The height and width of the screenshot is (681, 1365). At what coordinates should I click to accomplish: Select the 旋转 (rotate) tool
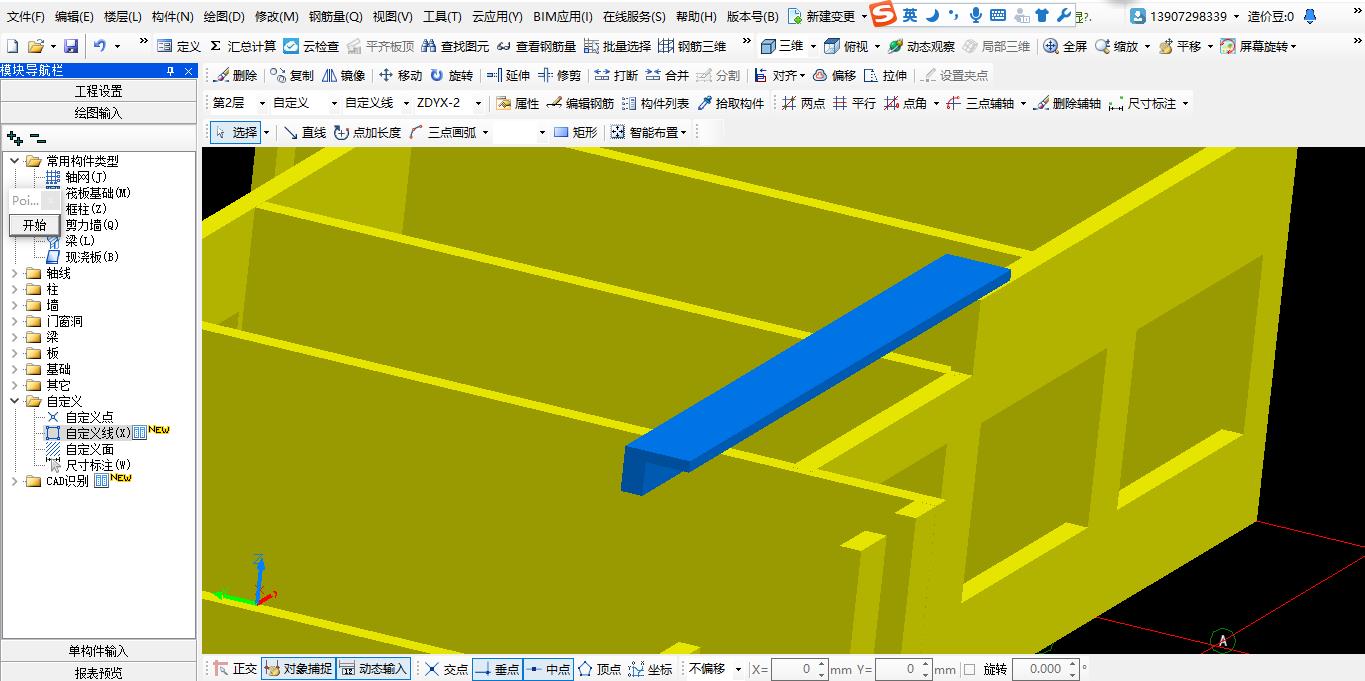tap(451, 75)
